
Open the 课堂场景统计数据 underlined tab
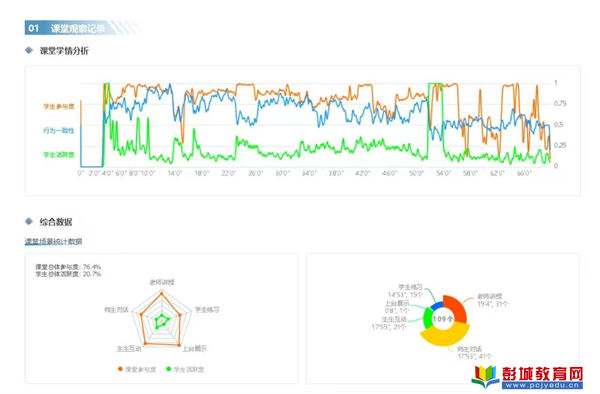pos(54,242)
